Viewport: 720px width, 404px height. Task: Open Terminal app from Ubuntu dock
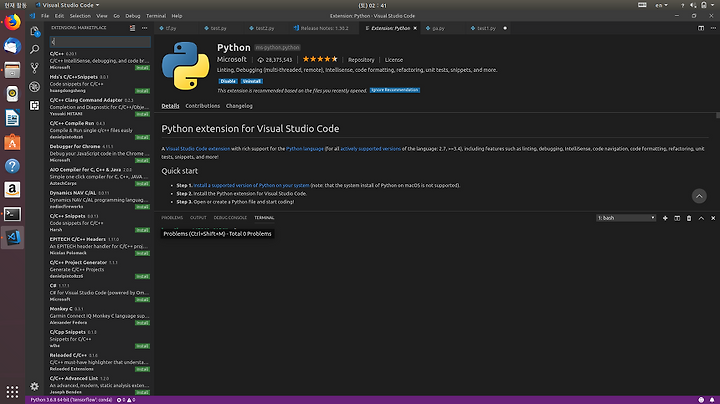tap(12, 214)
